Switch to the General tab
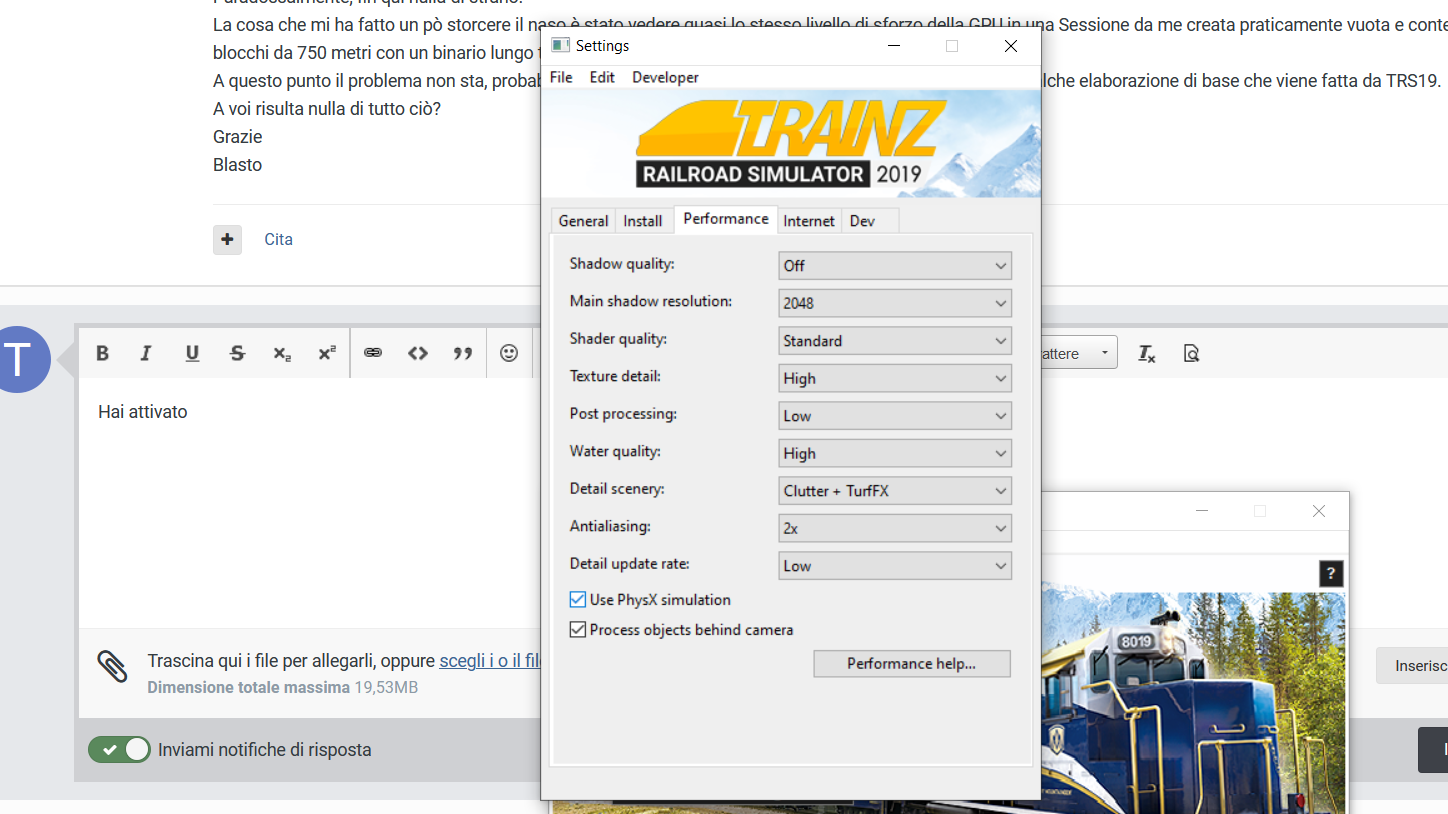The image size is (1448, 814). pyautogui.click(x=583, y=221)
